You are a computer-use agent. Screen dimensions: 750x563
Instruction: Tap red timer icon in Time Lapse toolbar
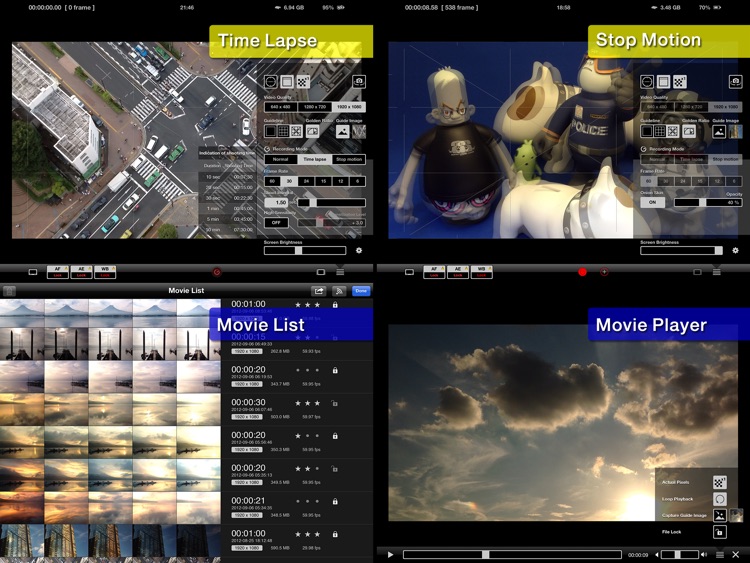click(x=217, y=272)
